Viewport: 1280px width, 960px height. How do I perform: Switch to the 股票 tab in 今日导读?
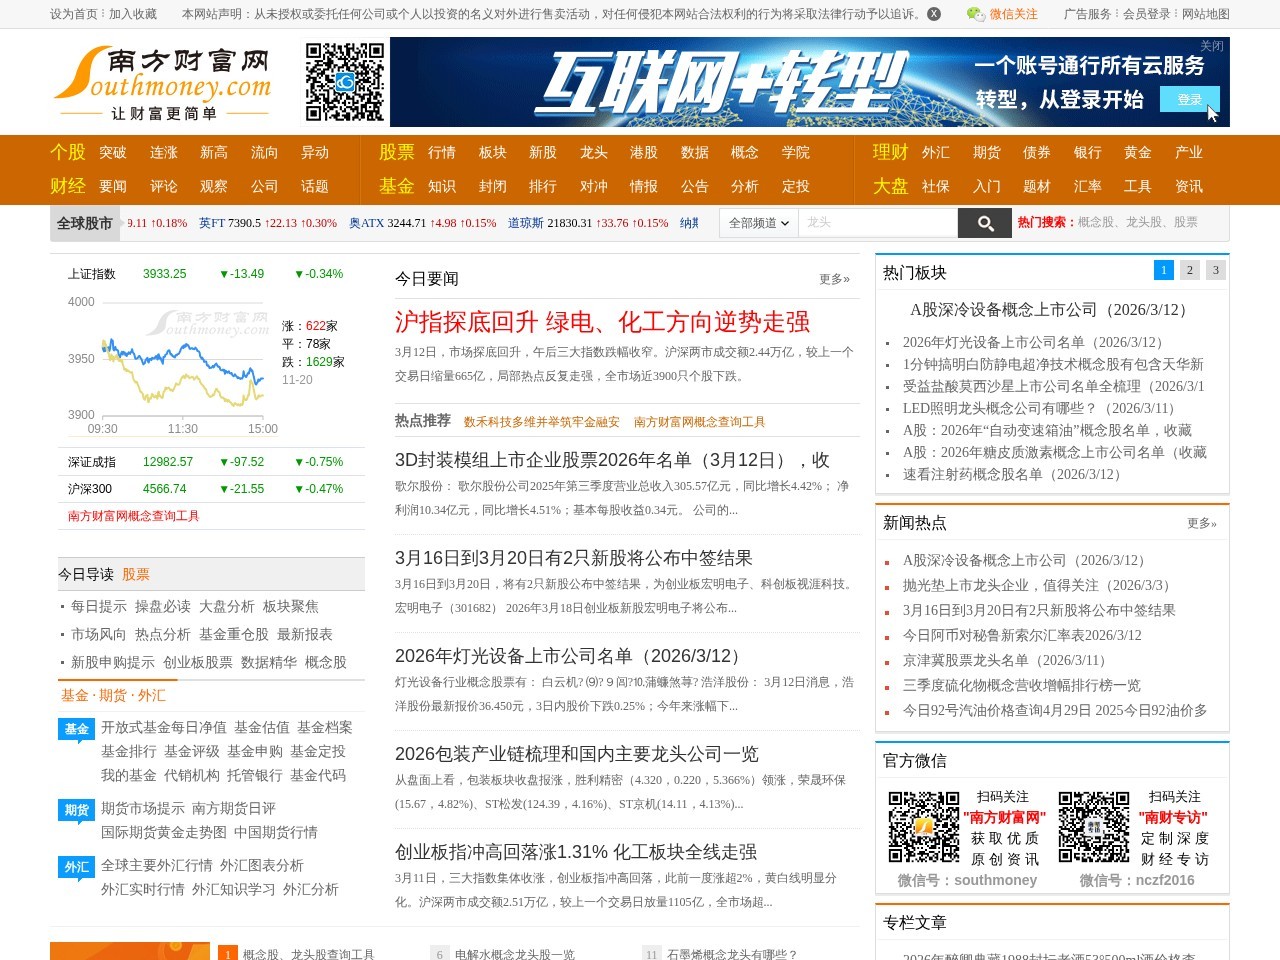pyautogui.click(x=136, y=574)
